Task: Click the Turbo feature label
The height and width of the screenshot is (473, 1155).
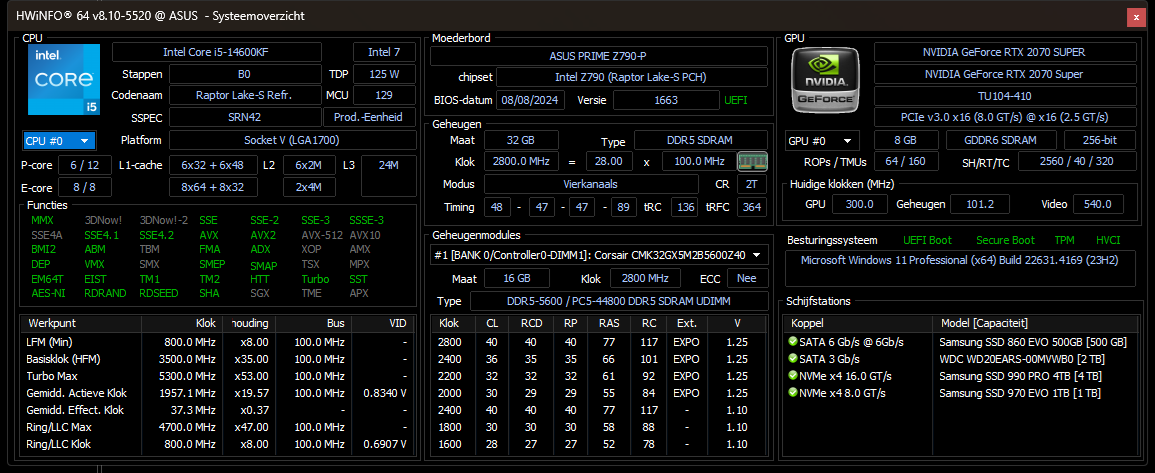Action: (315, 279)
